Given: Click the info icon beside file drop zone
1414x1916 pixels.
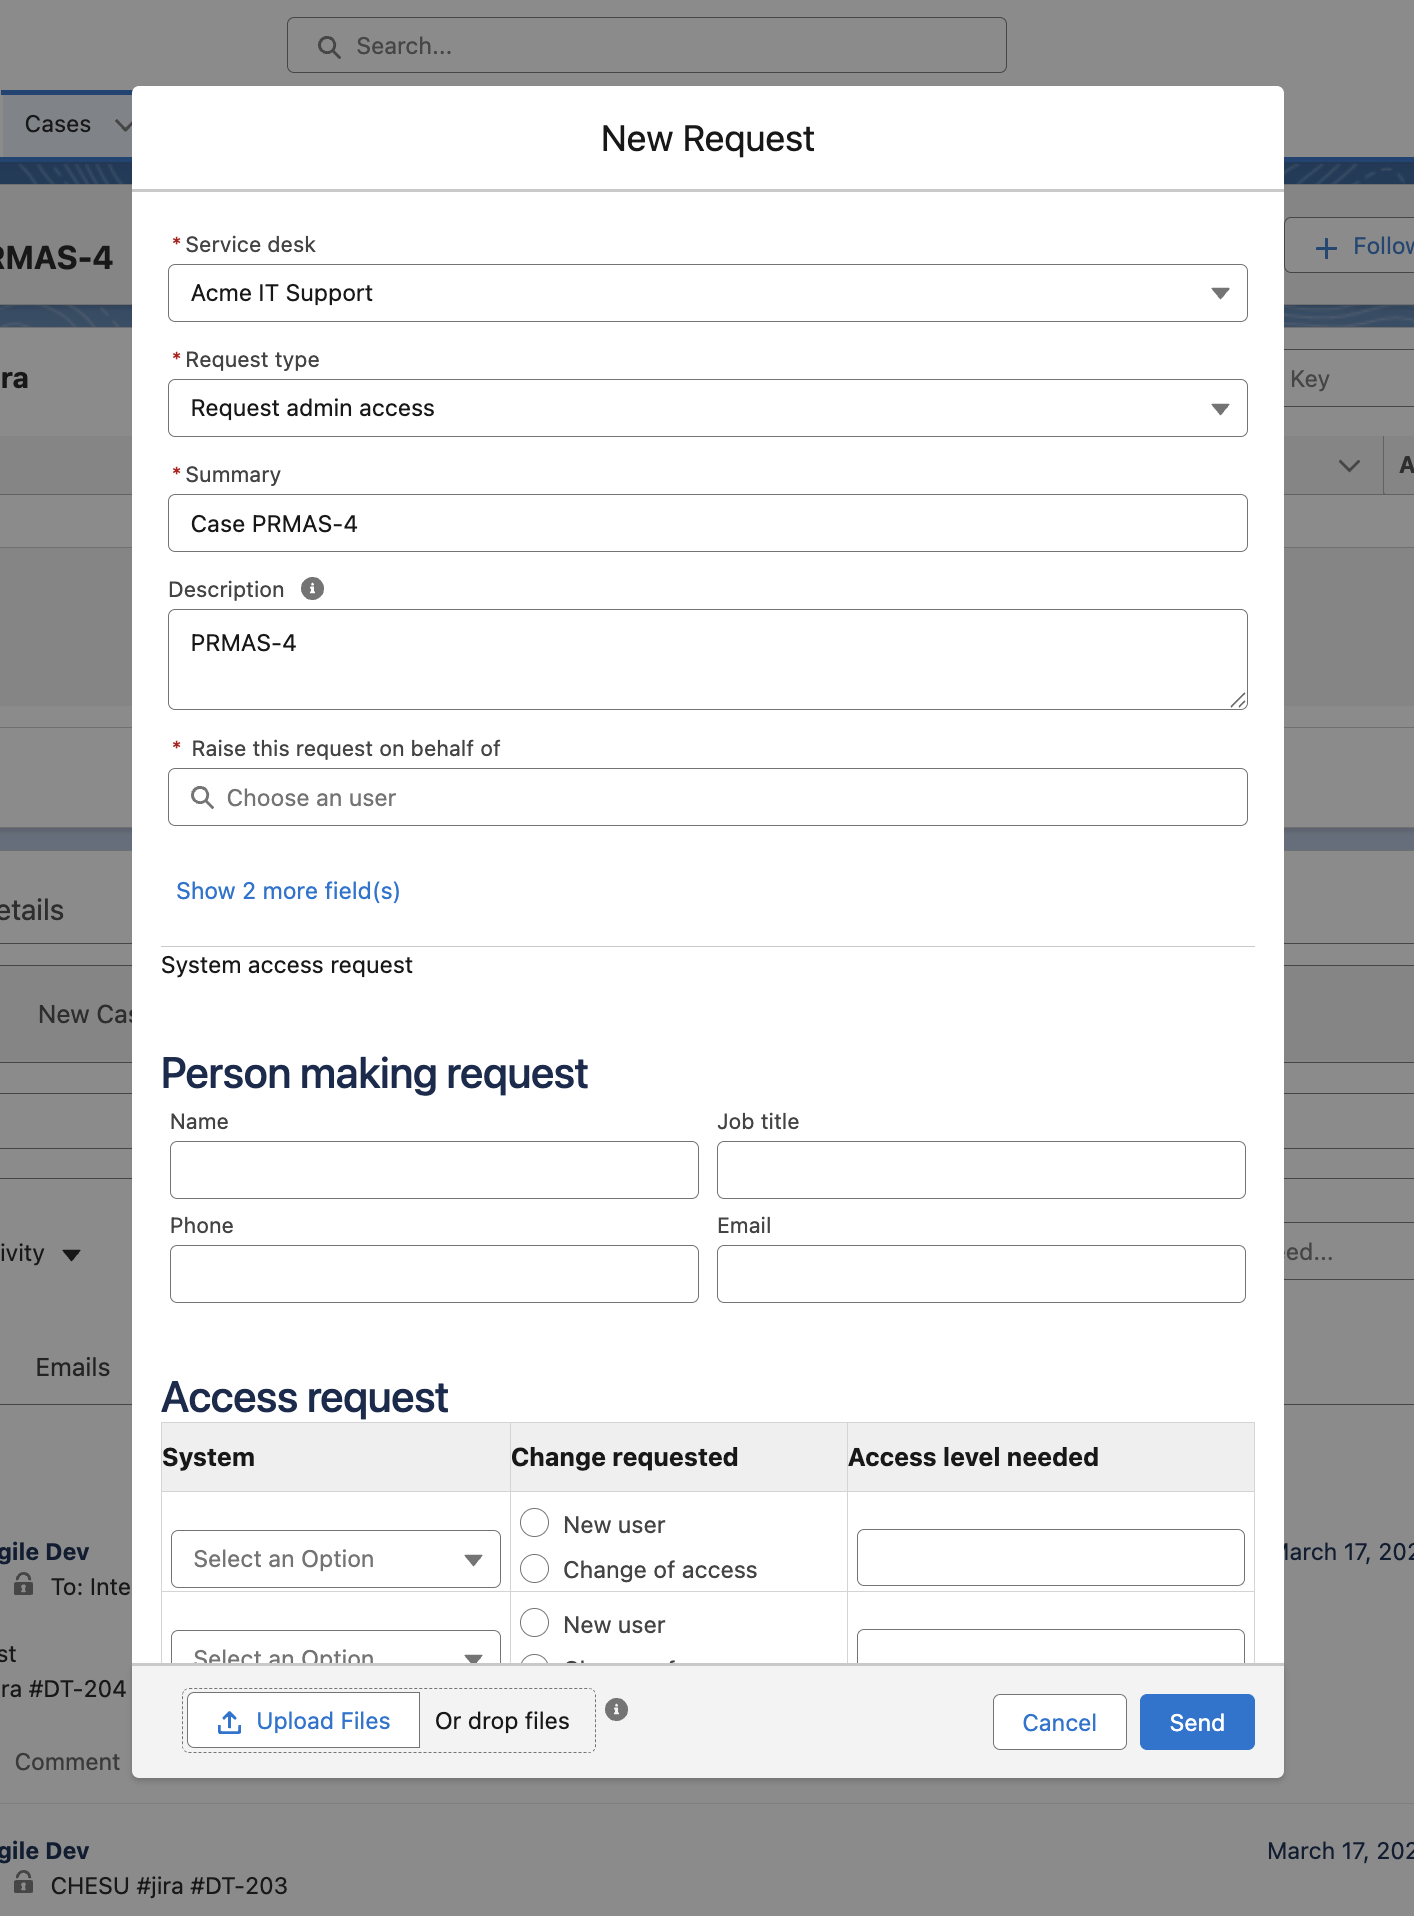Looking at the screenshot, I should (x=617, y=1709).
